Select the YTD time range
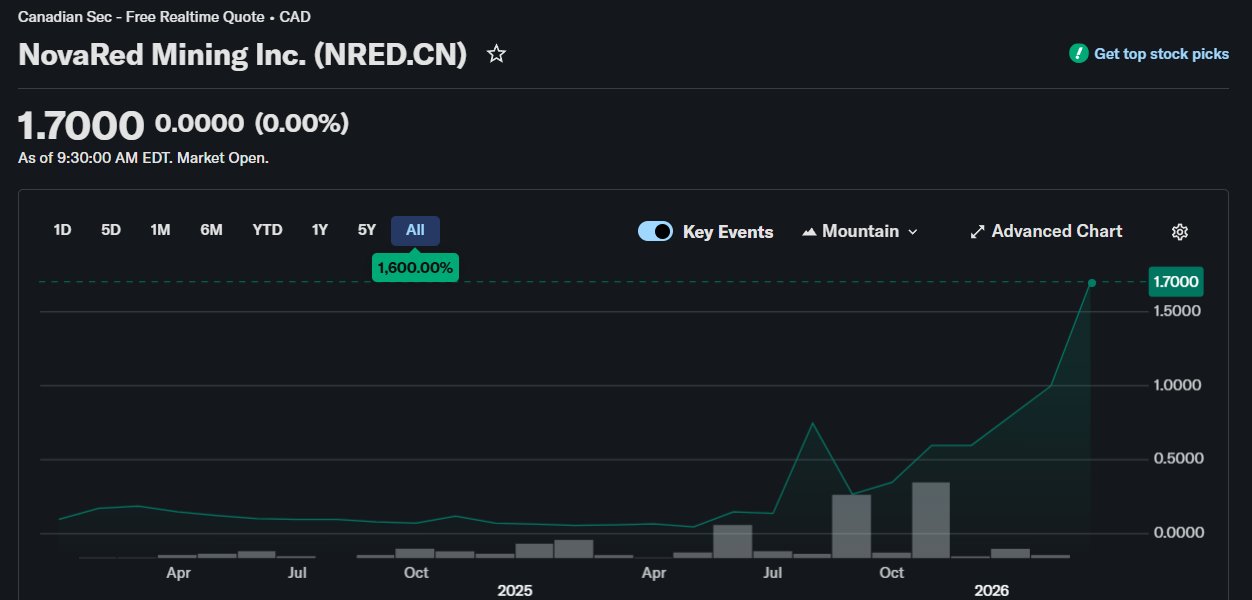 (x=267, y=230)
